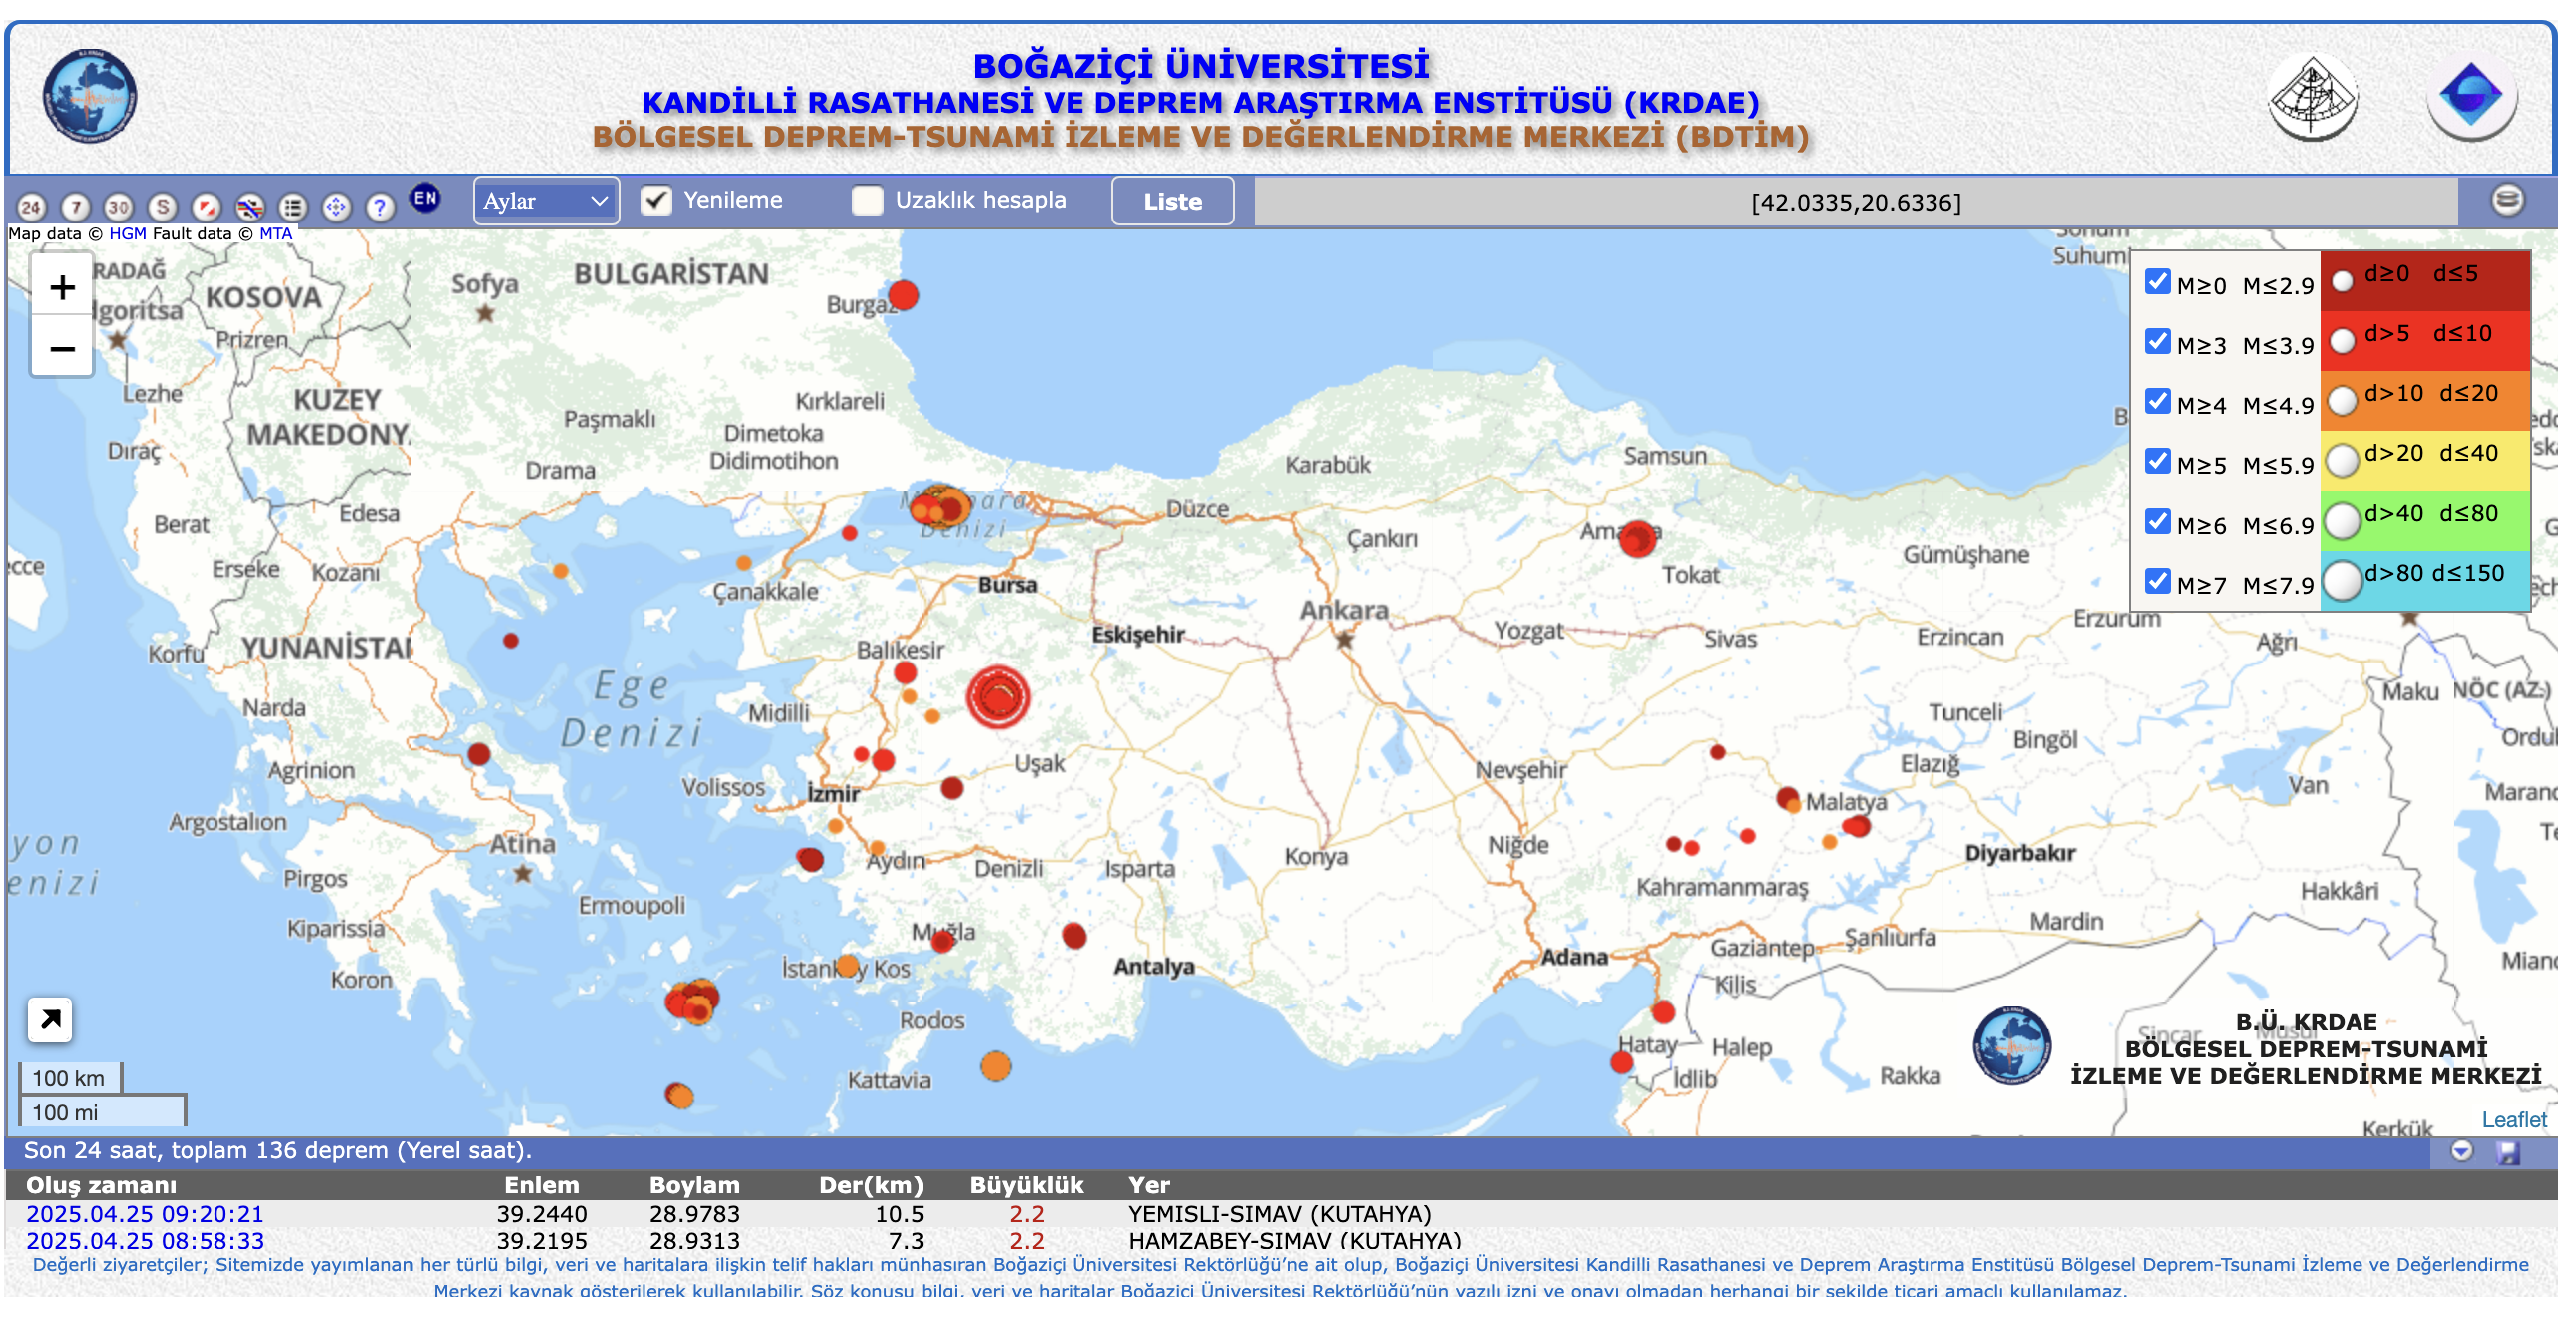Screen dimensions: 2576x1325
Task: Click the Boylam column header
Action: click(694, 1185)
